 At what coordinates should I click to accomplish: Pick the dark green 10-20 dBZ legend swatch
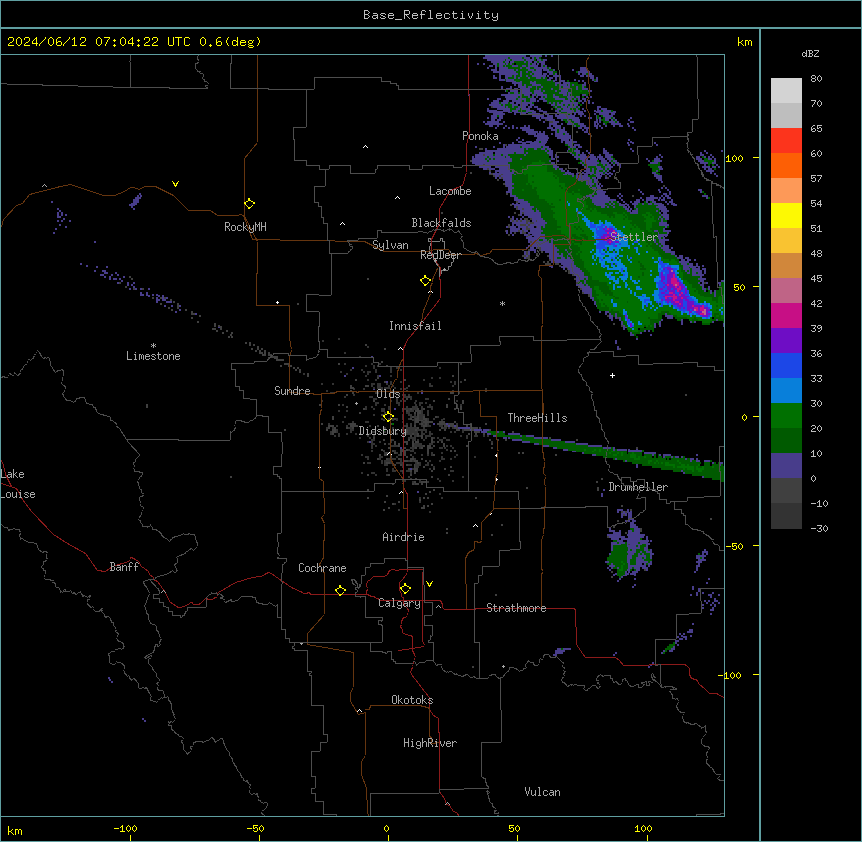click(786, 441)
